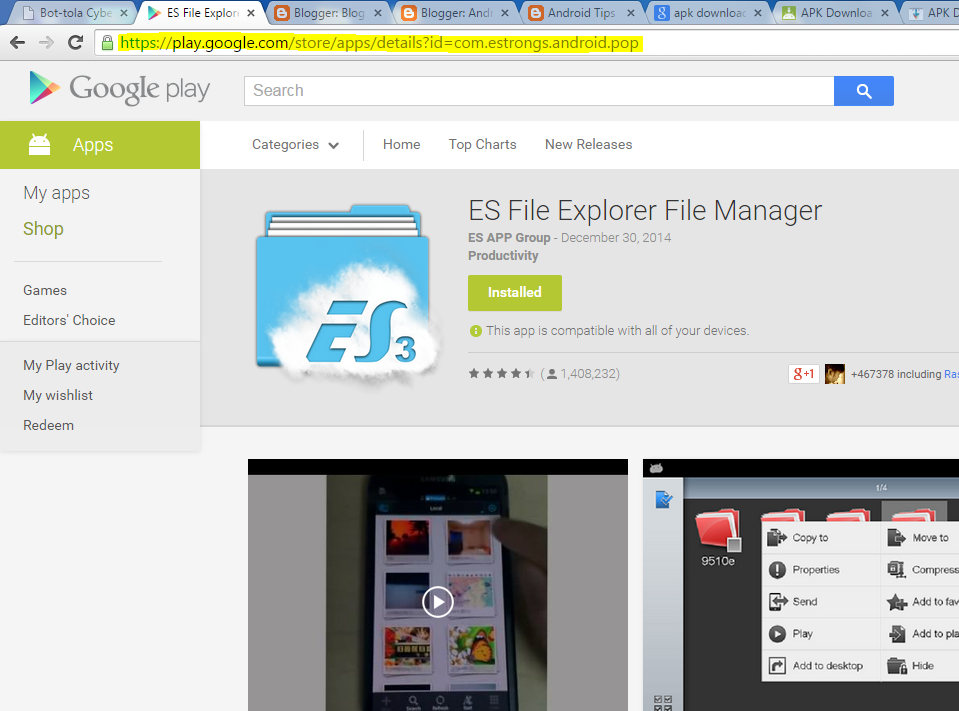
Task: Click the Copy to icon in screenshot
Action: (x=777, y=537)
